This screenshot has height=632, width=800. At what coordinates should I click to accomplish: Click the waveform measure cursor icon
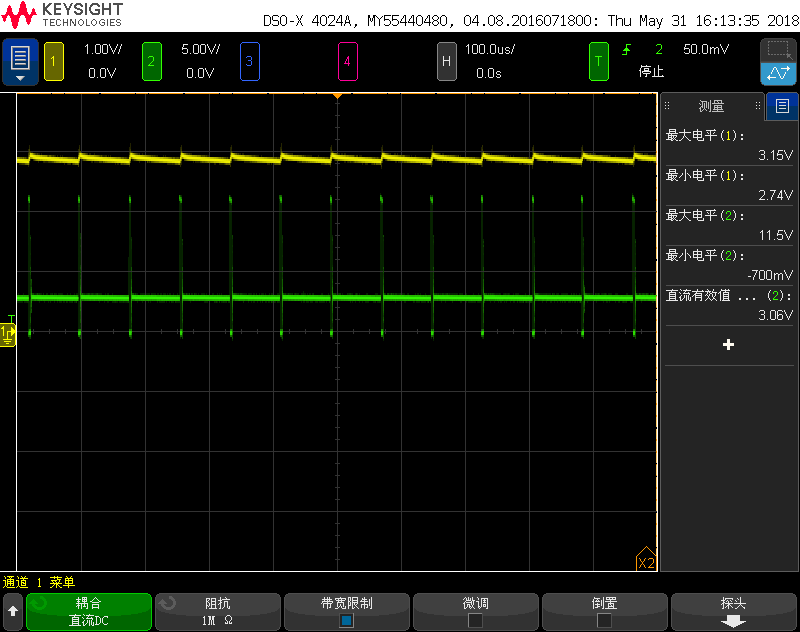click(778, 73)
